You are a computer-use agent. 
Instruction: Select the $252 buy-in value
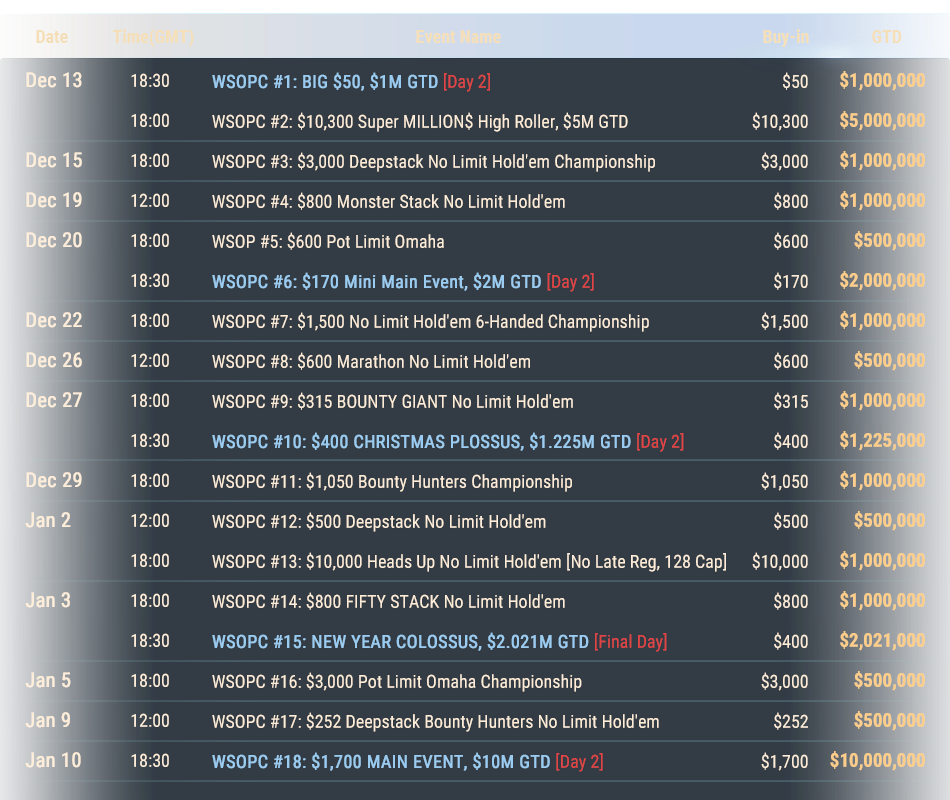(x=791, y=721)
